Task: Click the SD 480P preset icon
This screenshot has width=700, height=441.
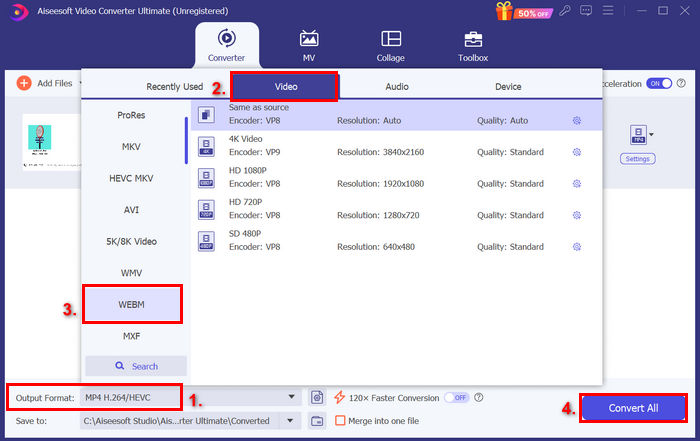Action: coord(206,241)
